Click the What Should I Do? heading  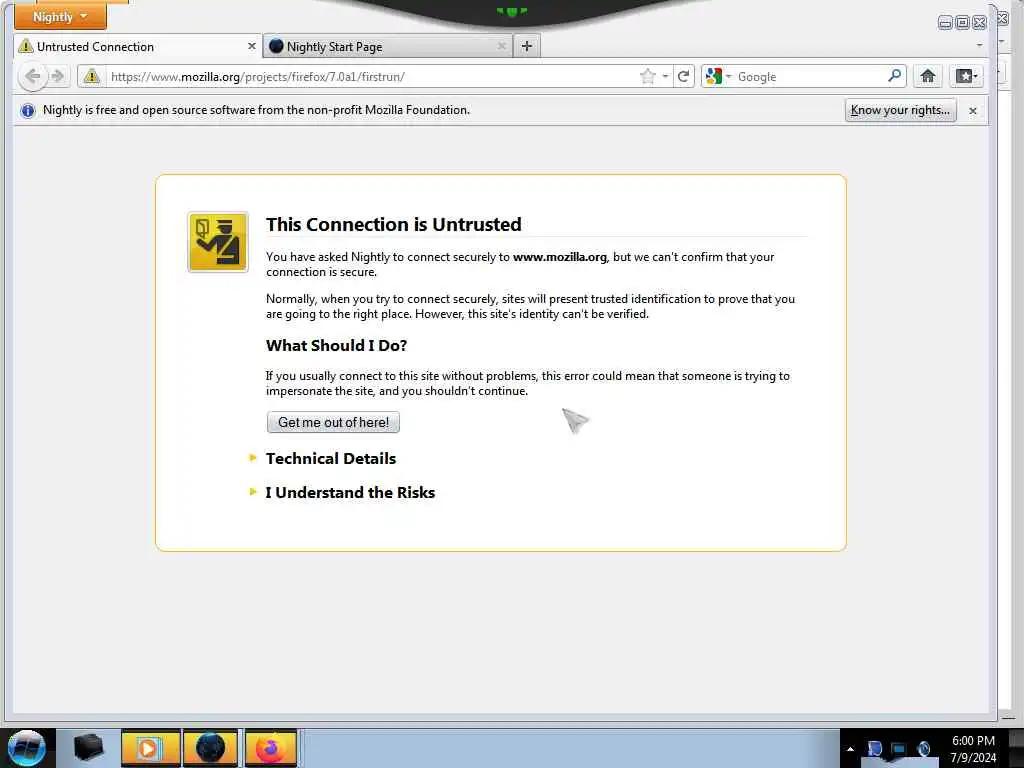(x=336, y=345)
